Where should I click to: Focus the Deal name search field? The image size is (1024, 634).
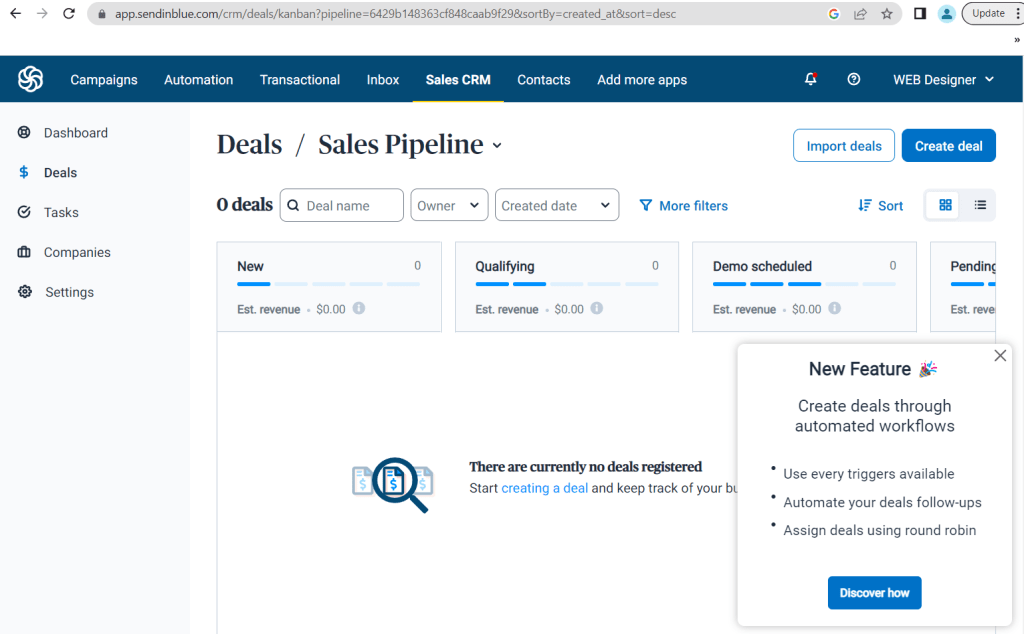[350, 205]
